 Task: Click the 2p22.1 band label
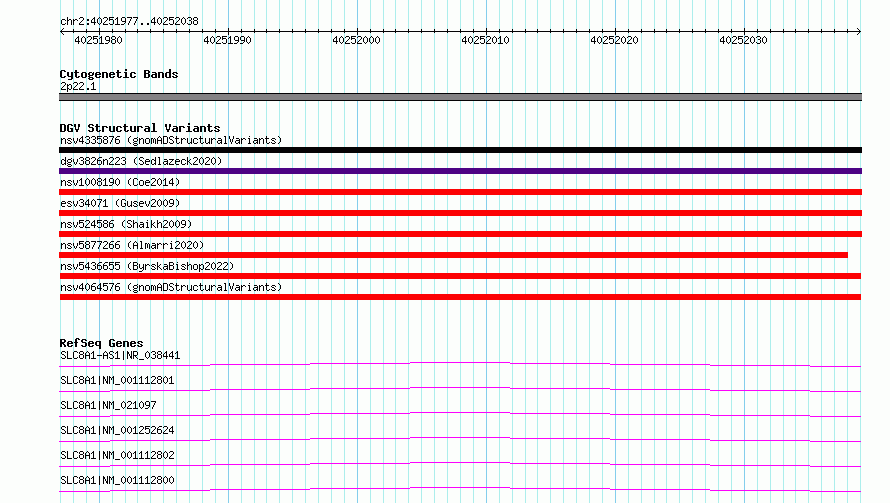(78, 86)
